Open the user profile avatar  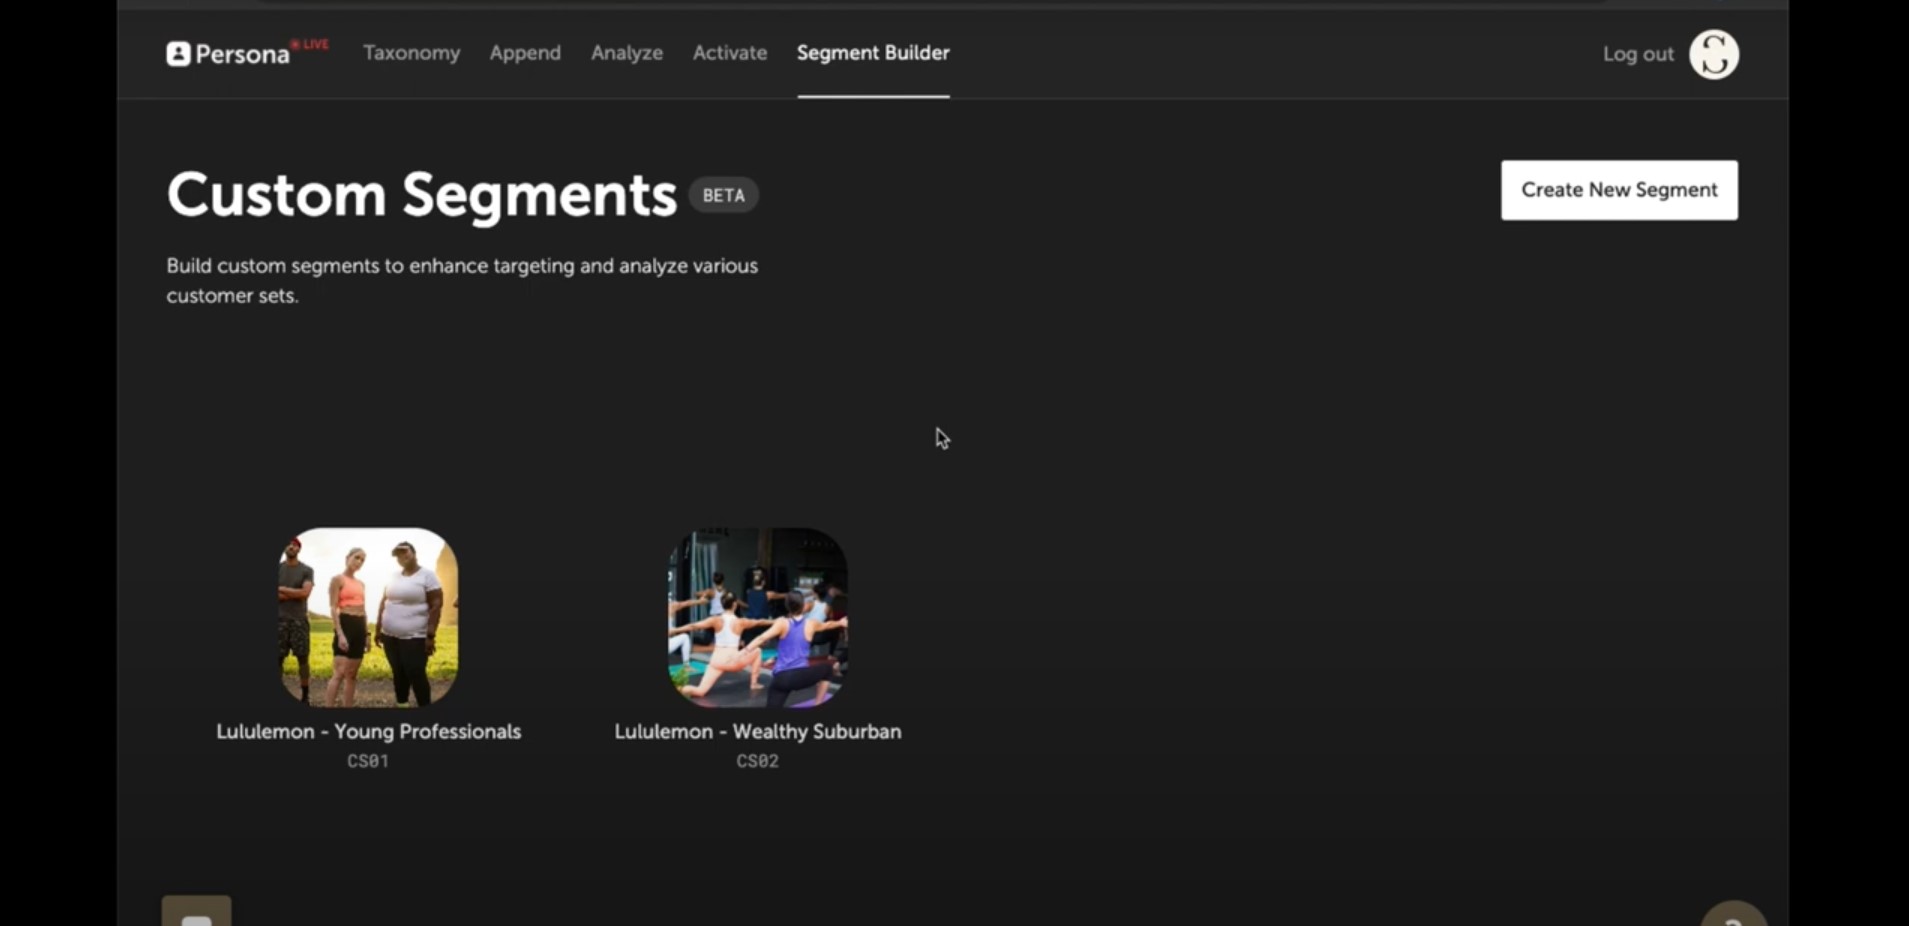coord(1714,54)
